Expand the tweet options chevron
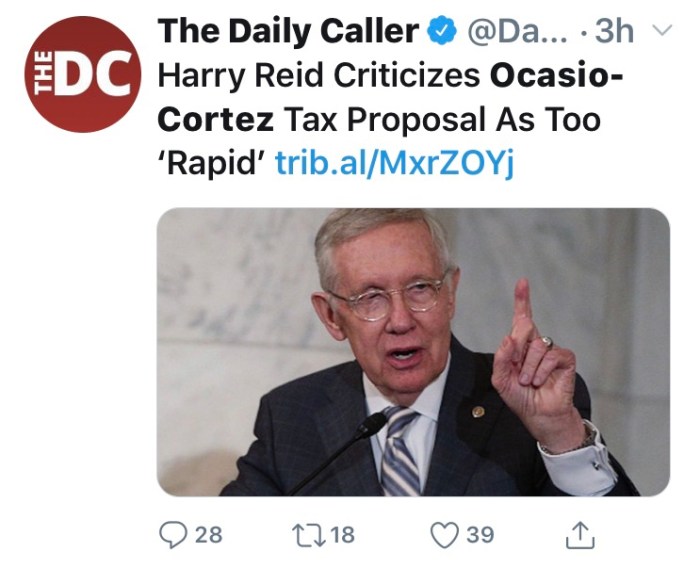700x568 pixels. tap(662, 31)
